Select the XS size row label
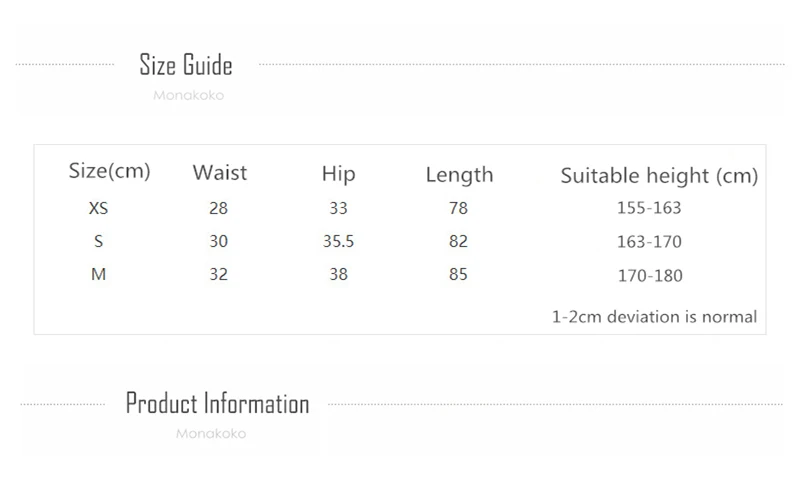The height and width of the screenshot is (500, 800). coord(99,208)
